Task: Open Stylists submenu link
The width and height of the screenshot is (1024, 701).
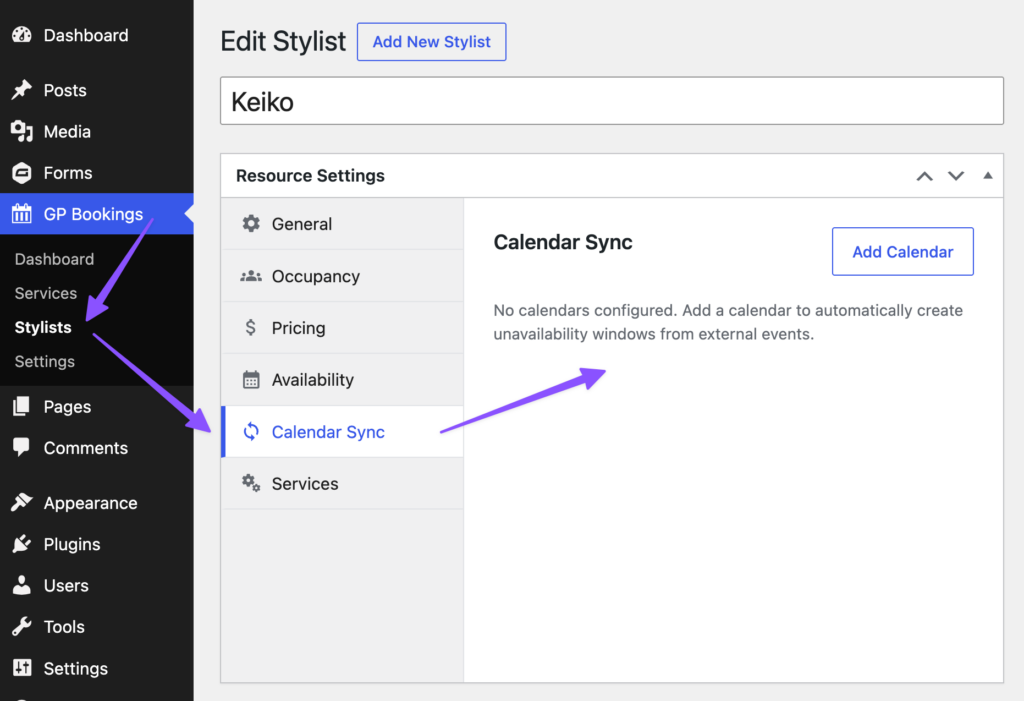Action: 43,327
